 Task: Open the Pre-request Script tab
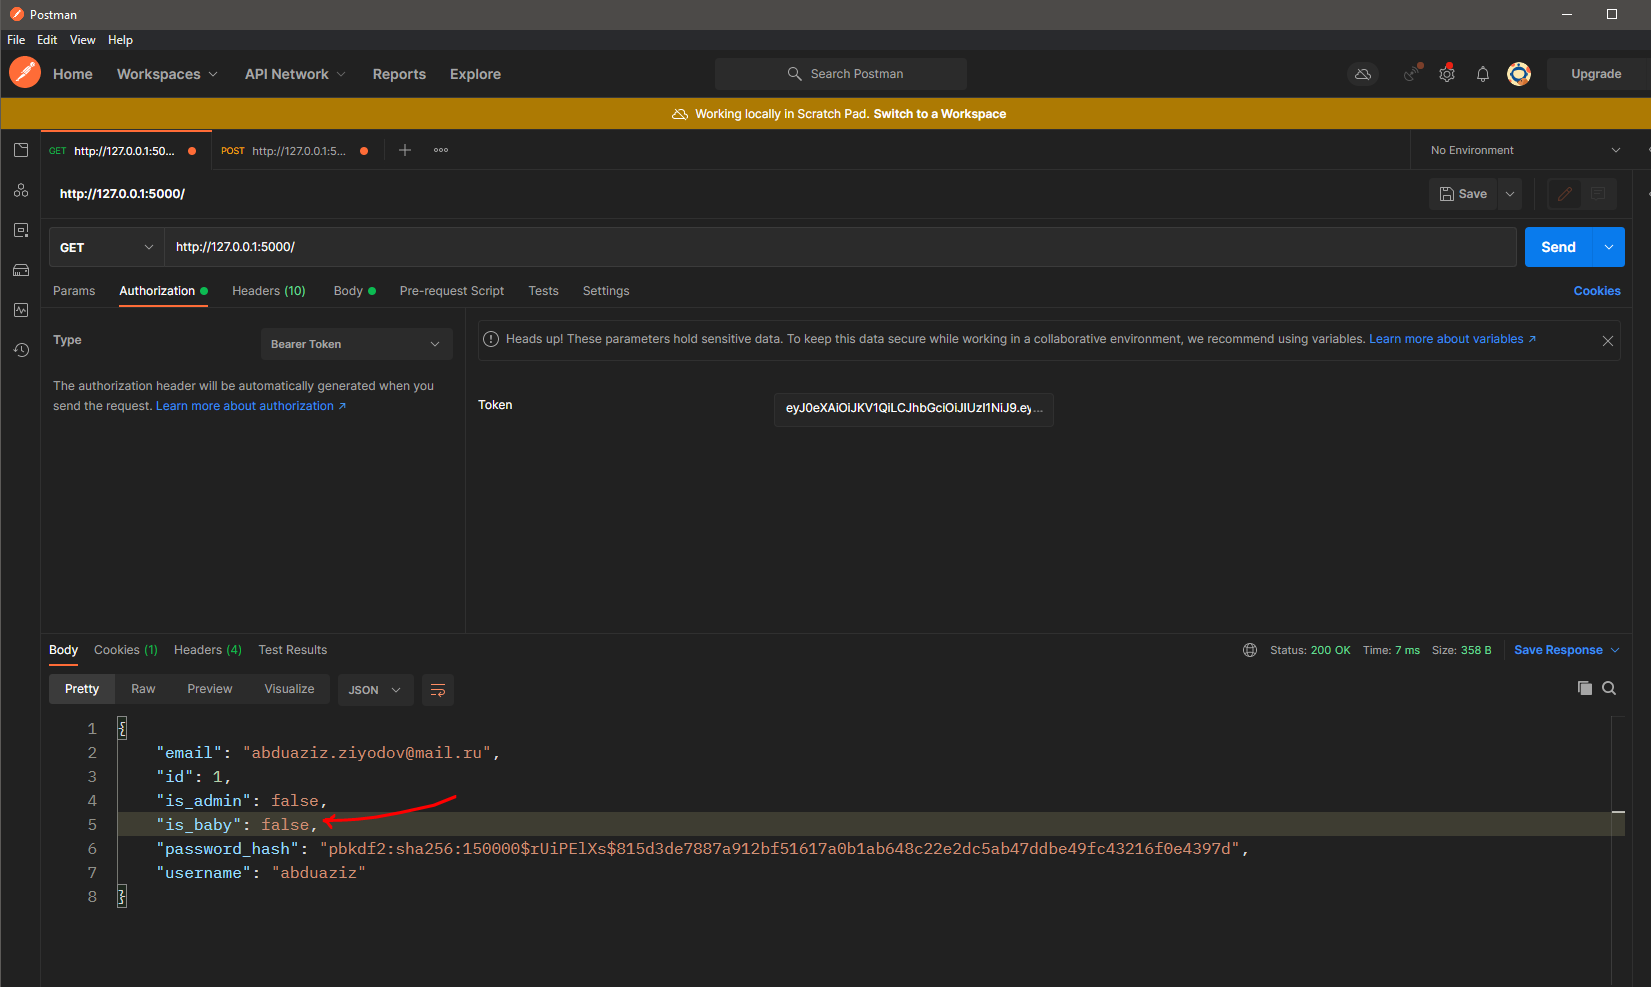[452, 291]
